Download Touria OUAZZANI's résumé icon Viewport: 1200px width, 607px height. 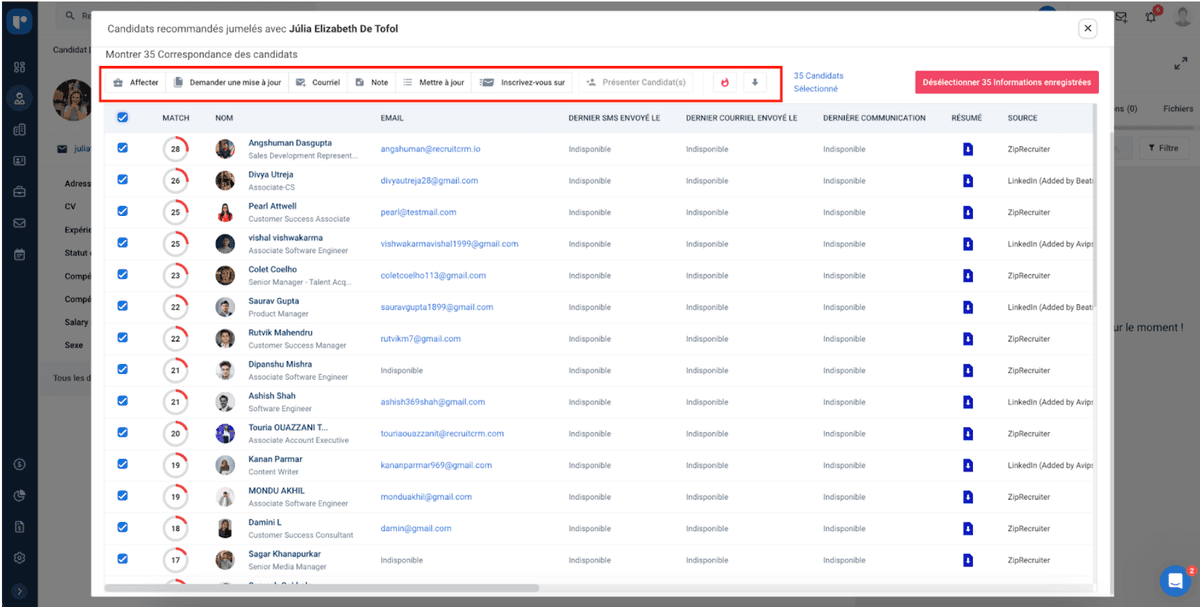[967, 434]
